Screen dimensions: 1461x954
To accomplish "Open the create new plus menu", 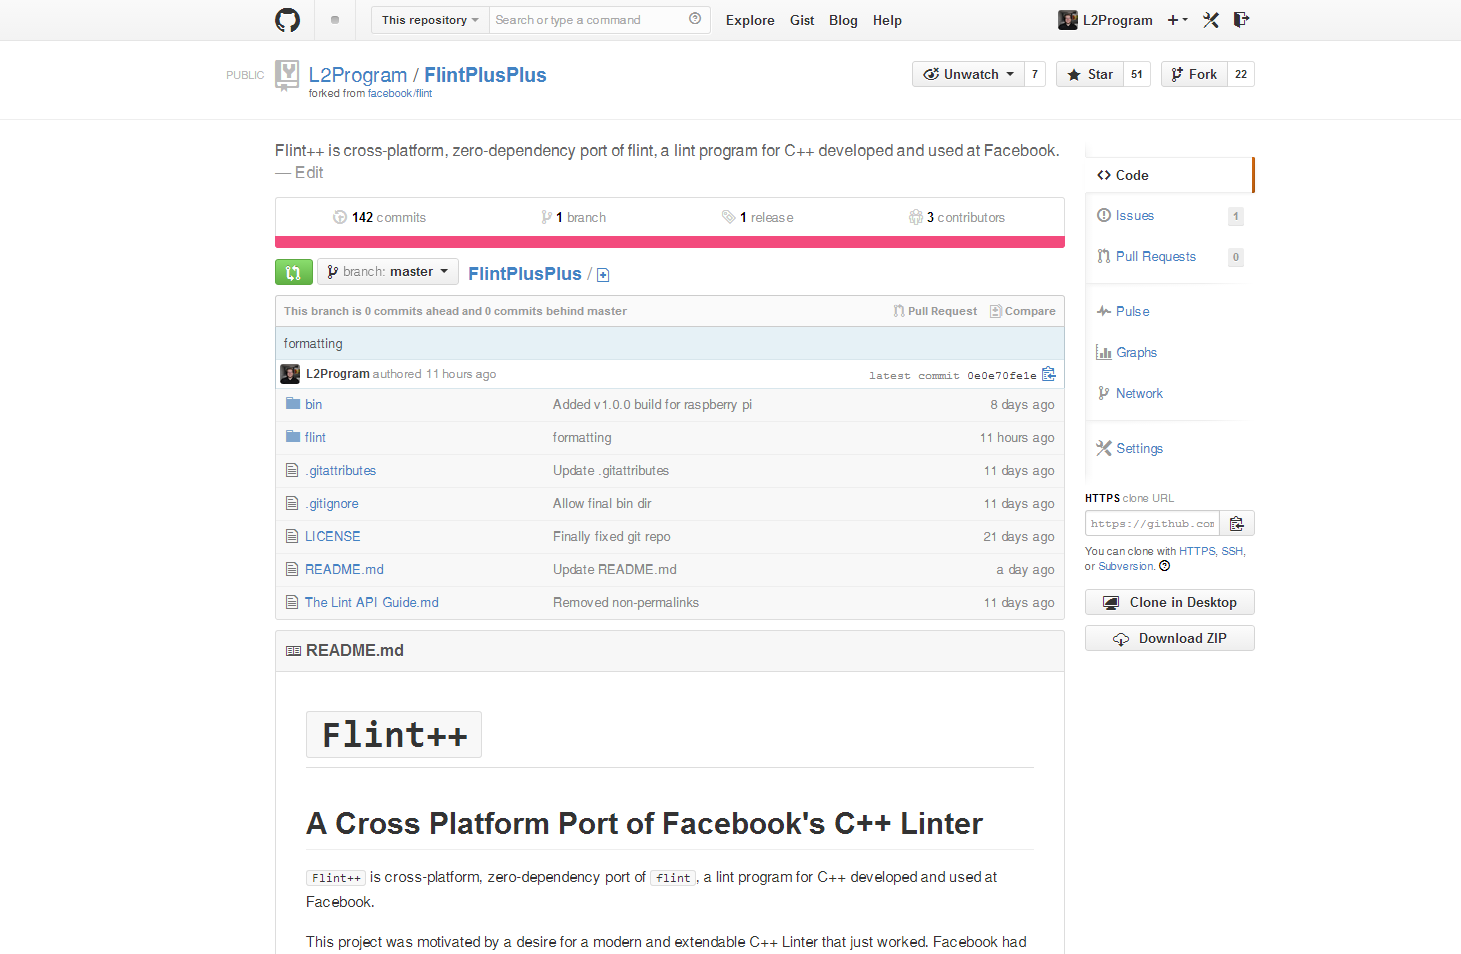I will tap(1177, 20).
